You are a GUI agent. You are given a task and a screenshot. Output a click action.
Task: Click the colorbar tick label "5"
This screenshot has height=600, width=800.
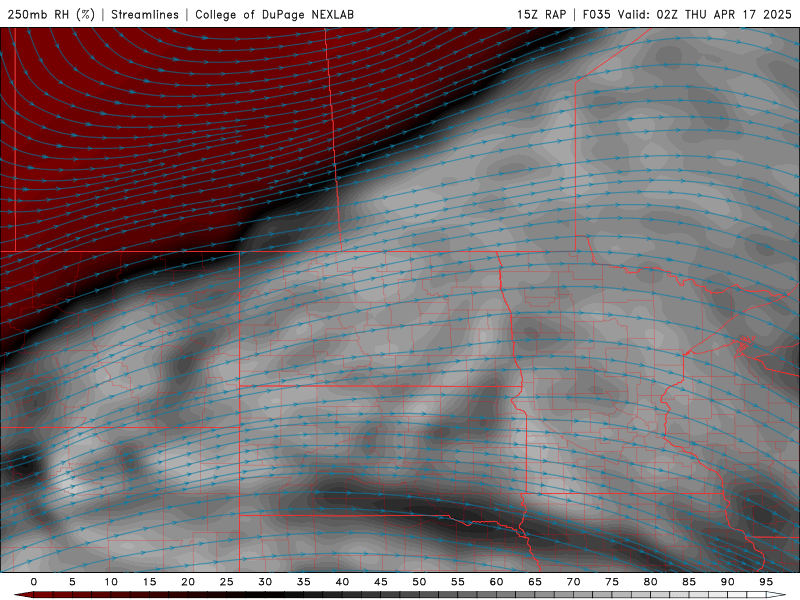click(72, 582)
